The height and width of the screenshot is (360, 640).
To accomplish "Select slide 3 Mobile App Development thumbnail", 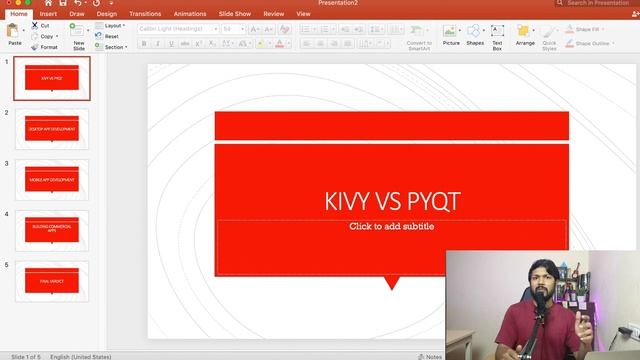I will [52, 180].
